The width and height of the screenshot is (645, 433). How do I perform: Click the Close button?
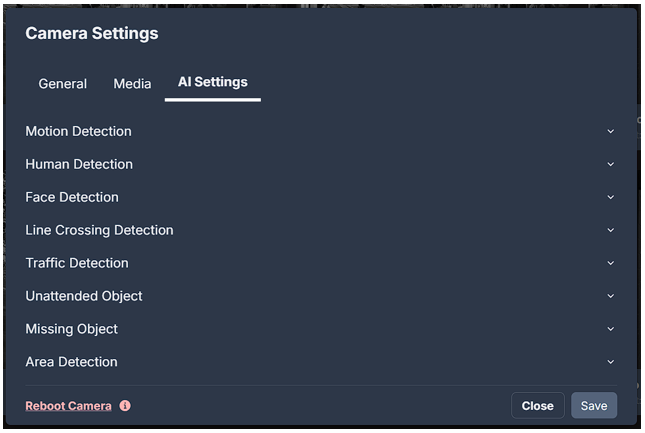(x=538, y=405)
